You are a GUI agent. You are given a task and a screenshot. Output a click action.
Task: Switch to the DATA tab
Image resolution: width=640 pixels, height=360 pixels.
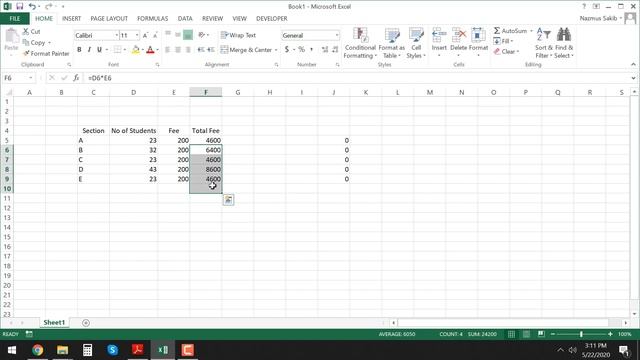185,19
